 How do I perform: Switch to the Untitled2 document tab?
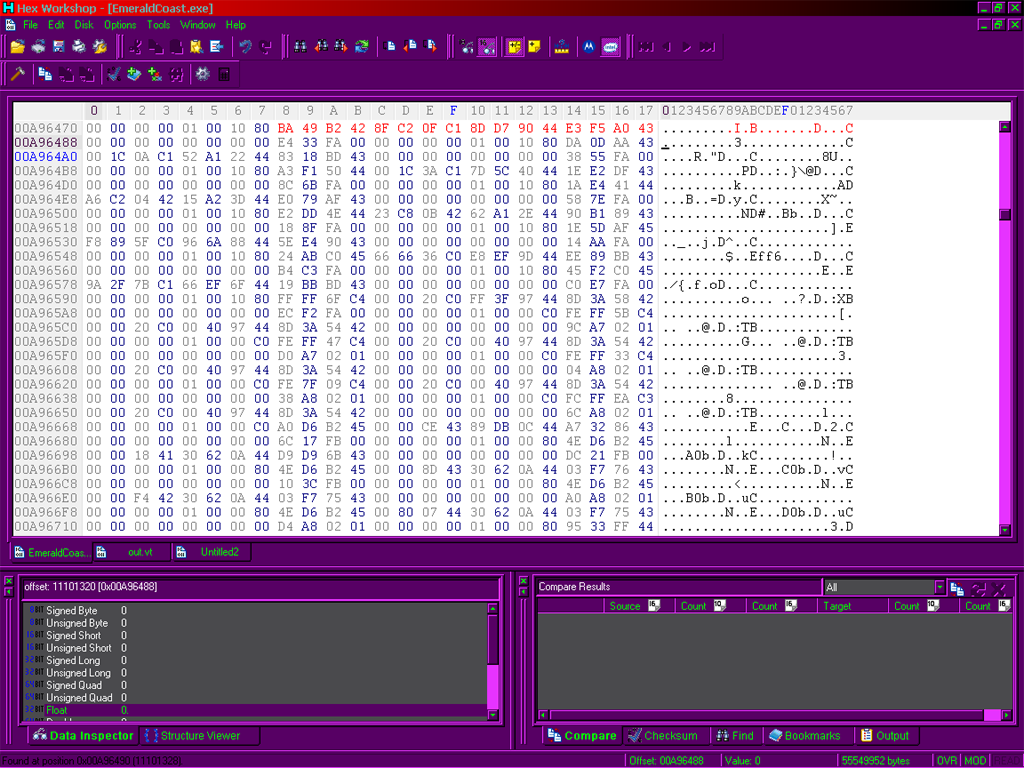pyautogui.click(x=212, y=552)
